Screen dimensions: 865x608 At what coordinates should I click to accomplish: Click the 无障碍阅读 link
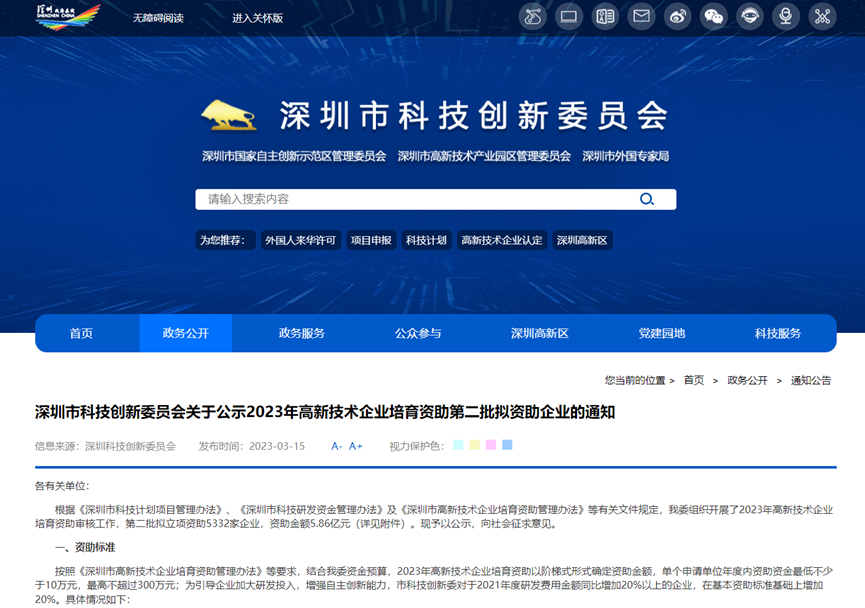[158, 18]
